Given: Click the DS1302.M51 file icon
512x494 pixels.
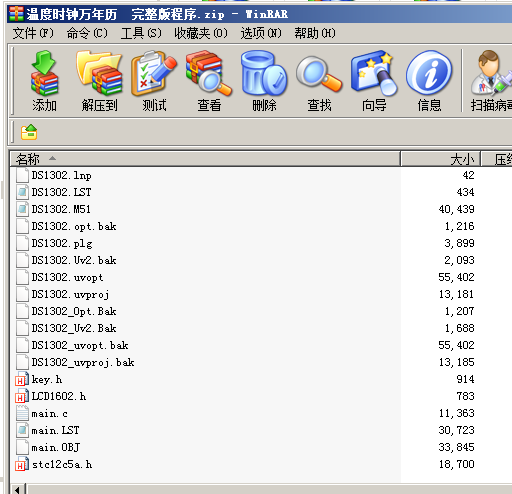Looking at the screenshot, I should tap(22, 209).
